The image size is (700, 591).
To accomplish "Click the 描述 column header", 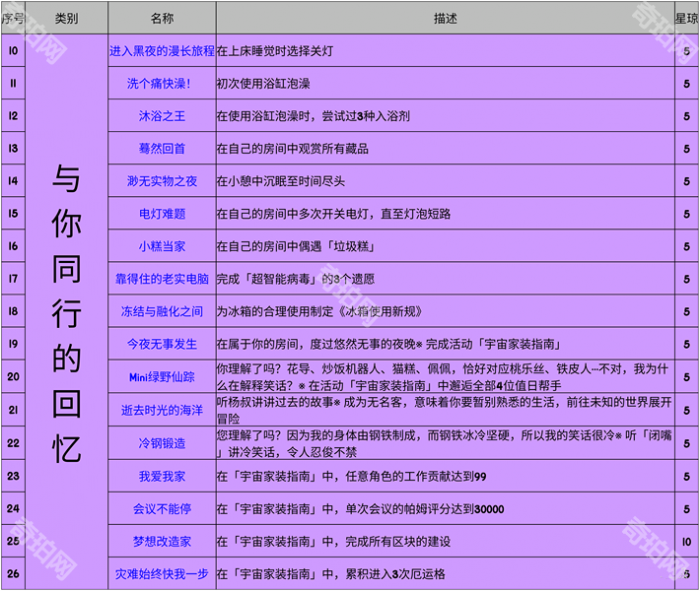I will [x=446, y=18].
